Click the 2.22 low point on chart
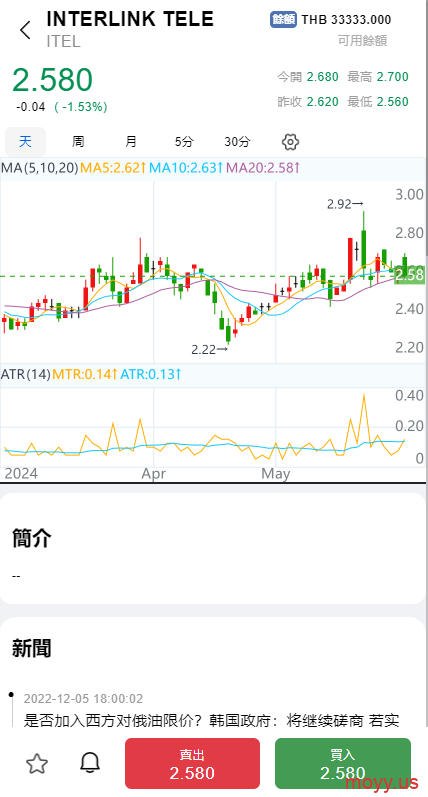The width and height of the screenshot is (428, 797). point(209,350)
